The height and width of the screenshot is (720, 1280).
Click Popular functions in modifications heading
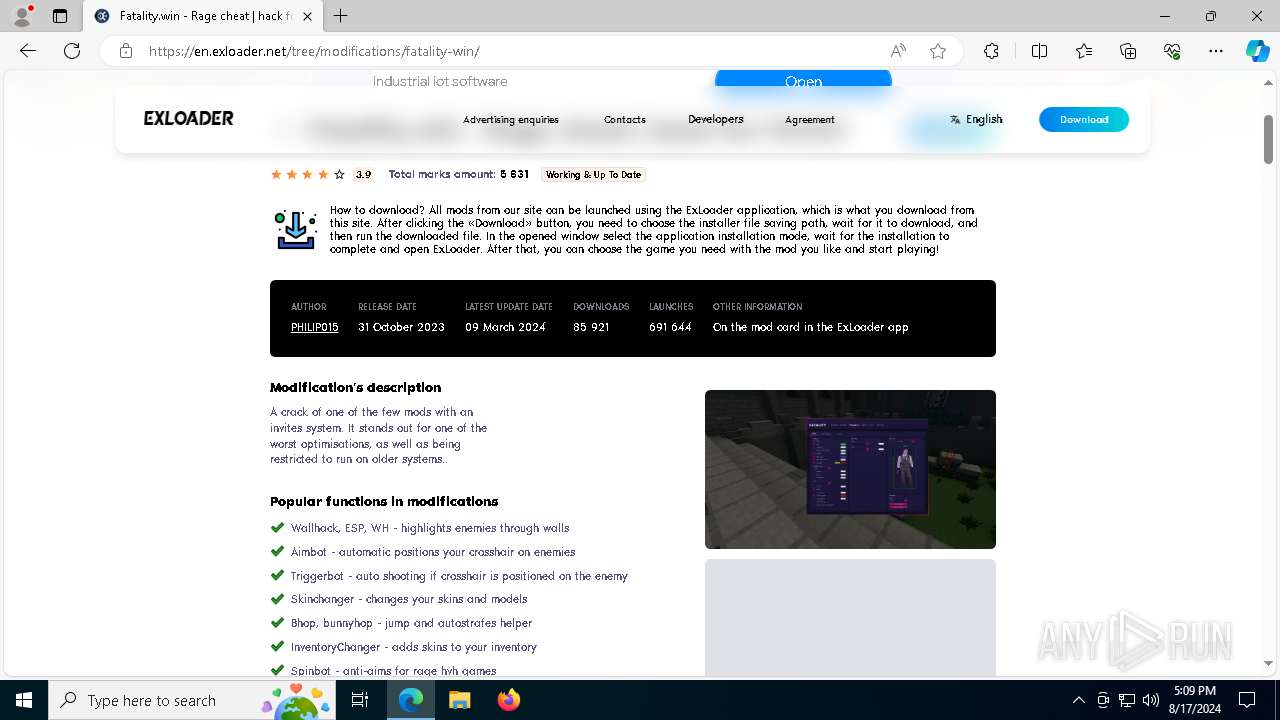[x=384, y=501]
